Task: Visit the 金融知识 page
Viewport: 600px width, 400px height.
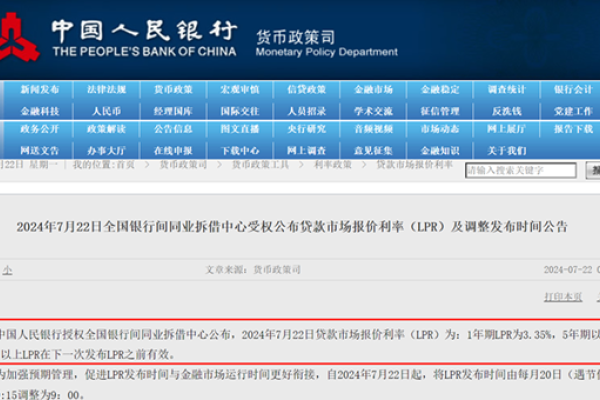Action: [x=440, y=151]
